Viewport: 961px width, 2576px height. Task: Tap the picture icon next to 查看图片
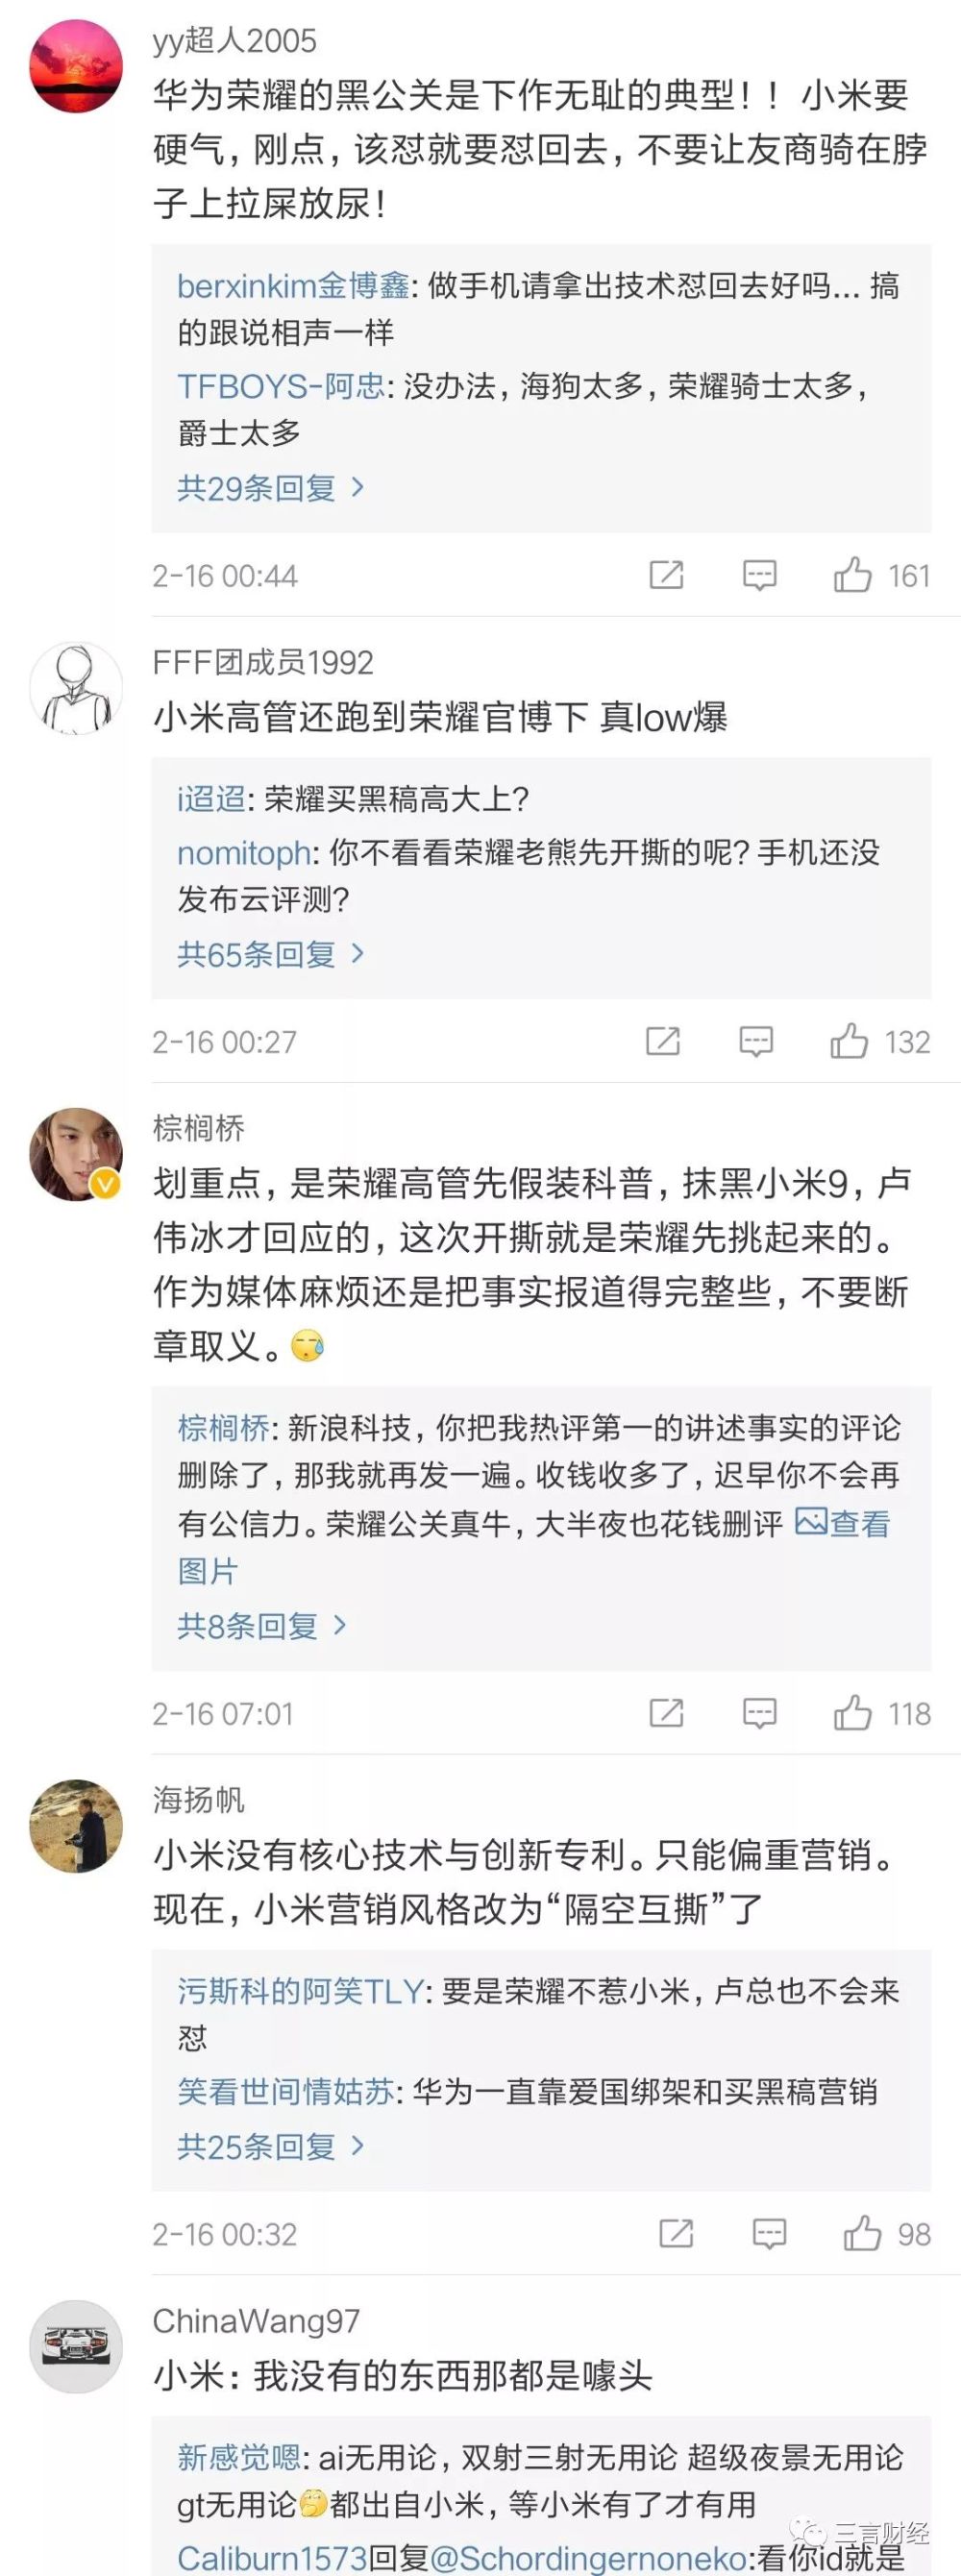point(816,1521)
